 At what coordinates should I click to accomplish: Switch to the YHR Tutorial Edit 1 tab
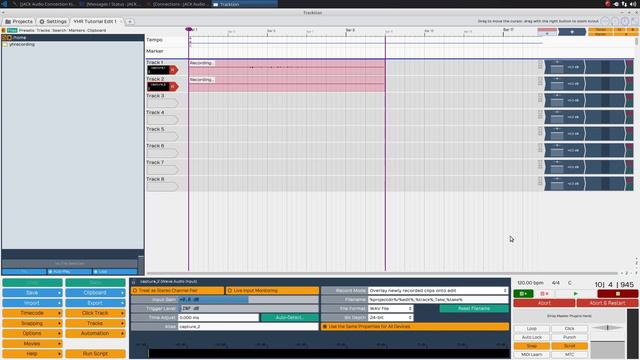[x=96, y=21]
